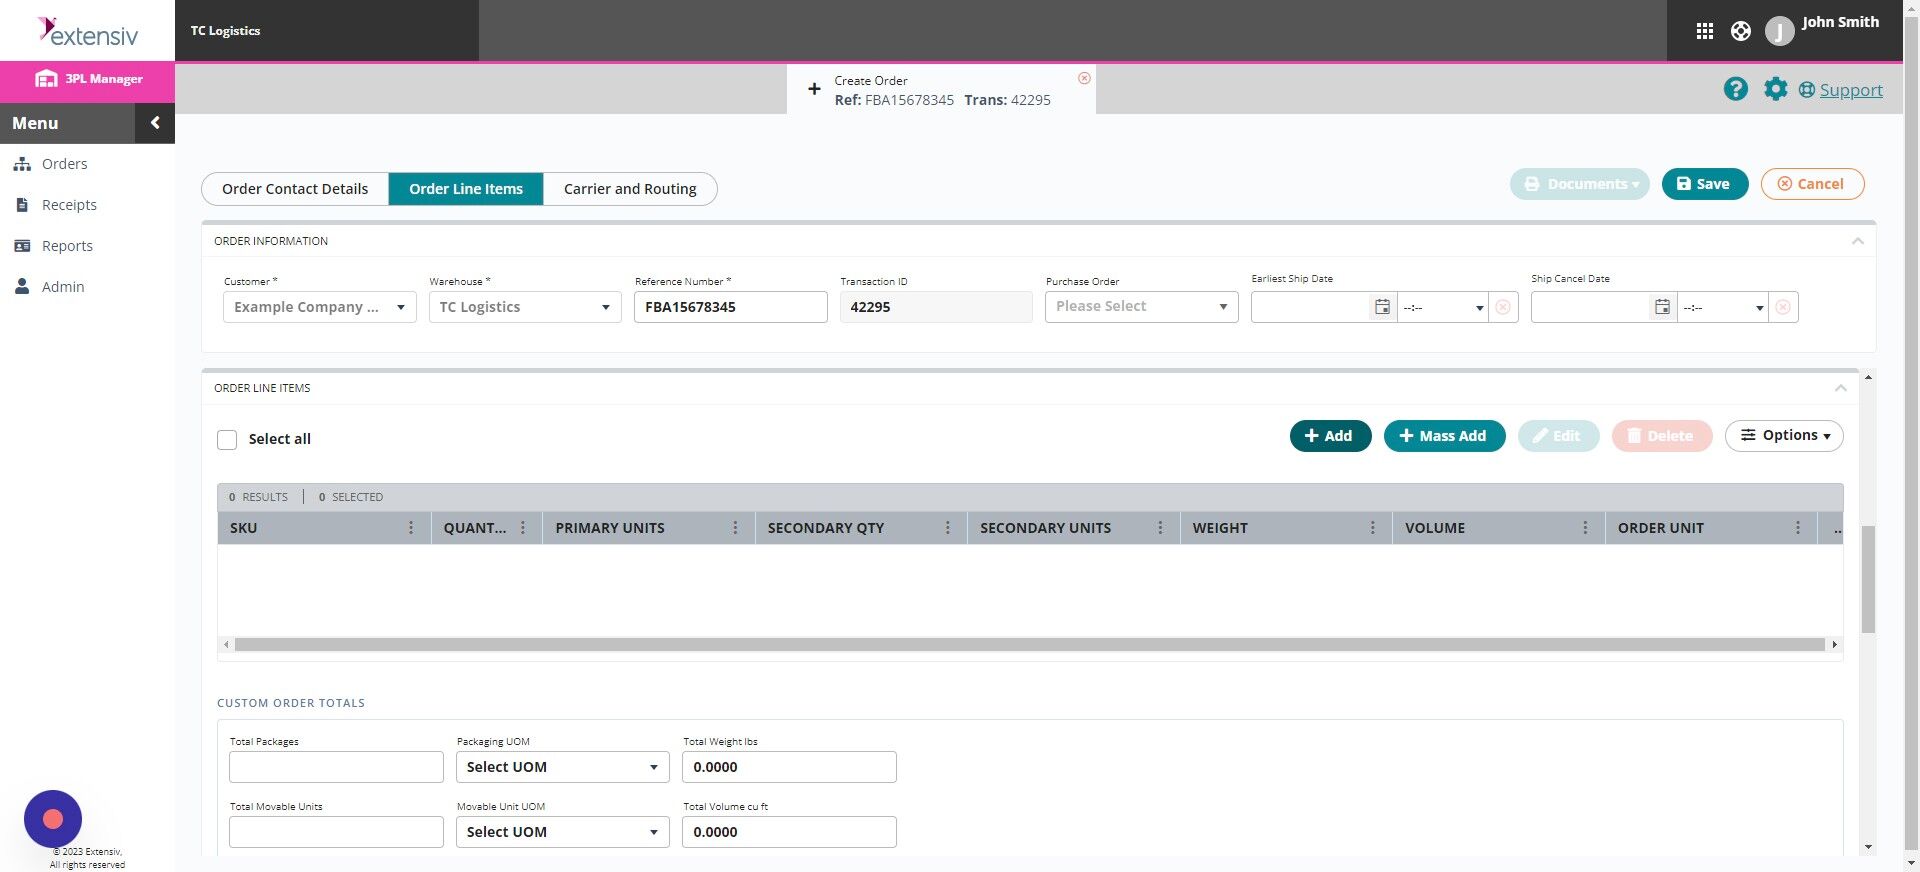This screenshot has width=1920, height=872.
Task: Open Admin in the sidebar menu
Action: (62, 287)
